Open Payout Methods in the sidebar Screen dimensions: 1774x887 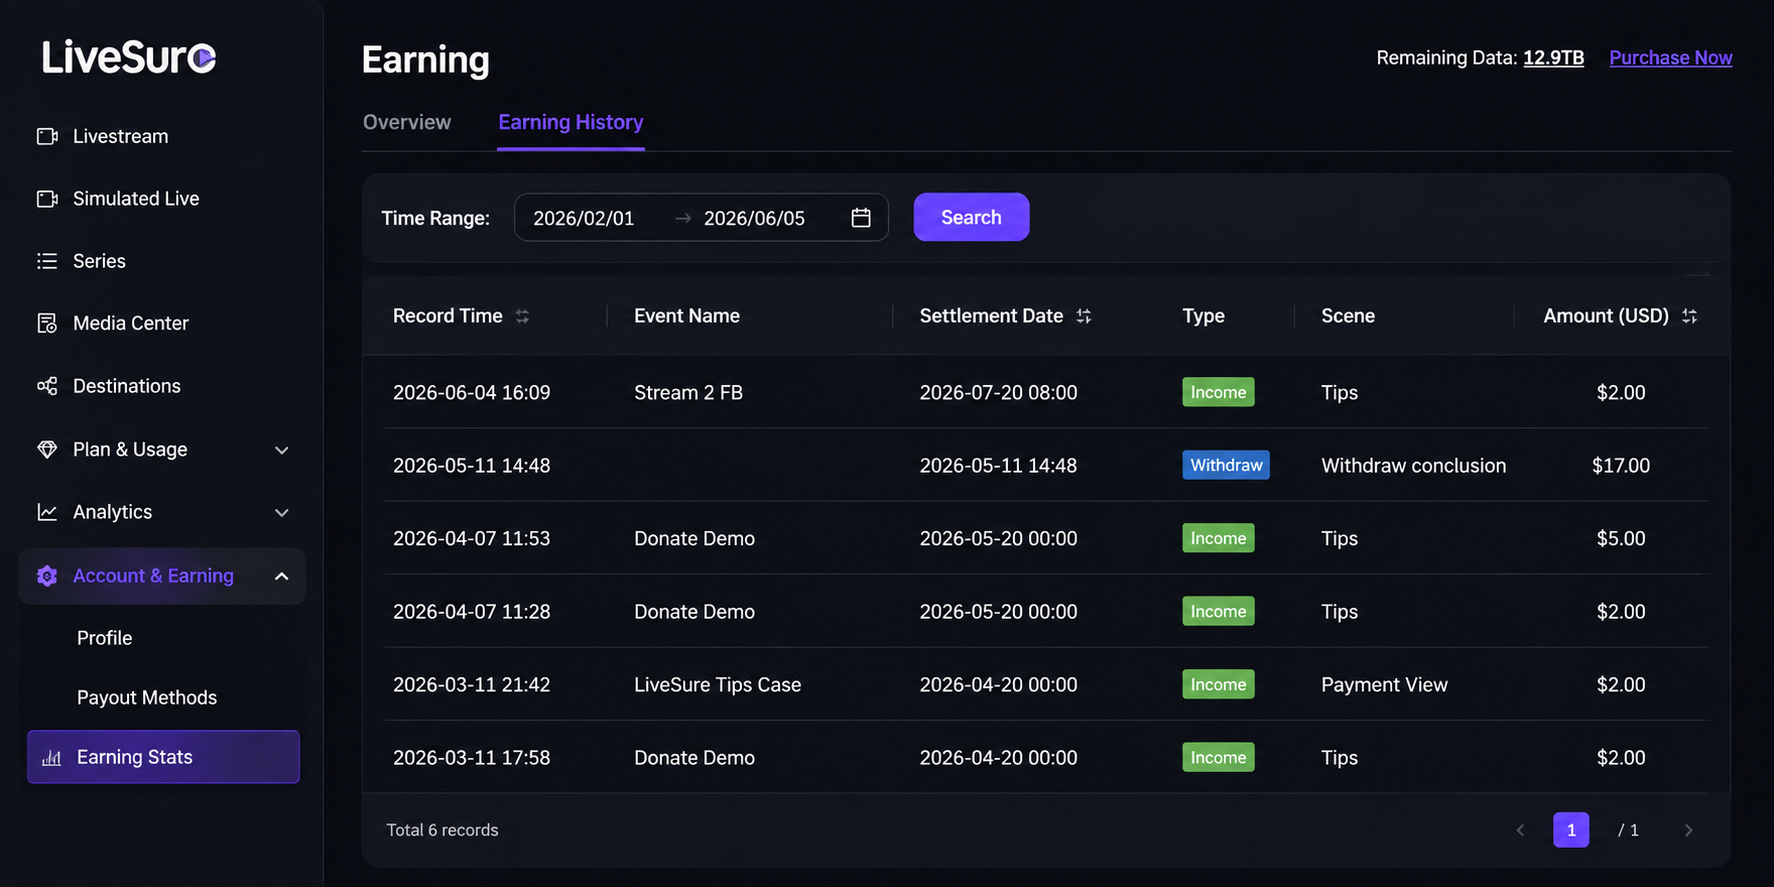pyautogui.click(x=147, y=698)
